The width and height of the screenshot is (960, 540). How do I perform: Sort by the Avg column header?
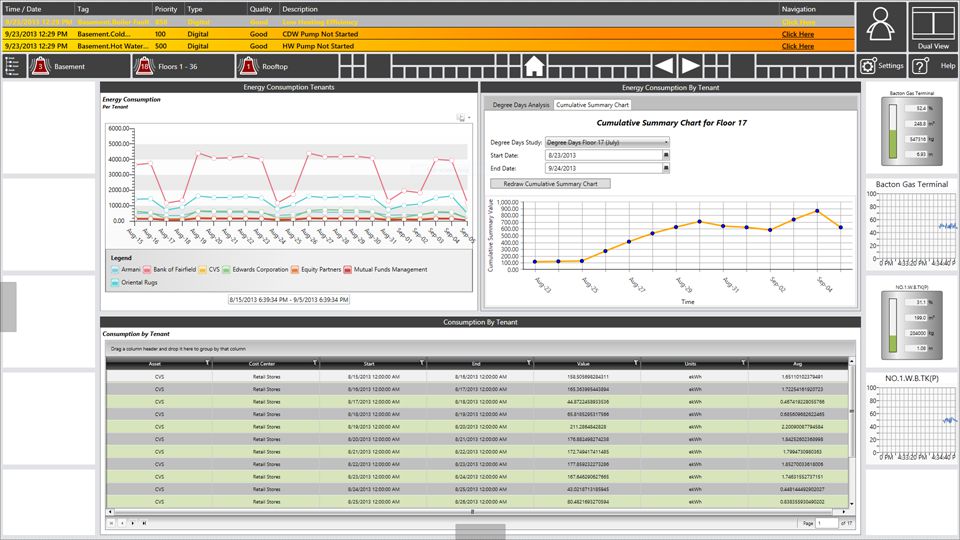click(797, 364)
